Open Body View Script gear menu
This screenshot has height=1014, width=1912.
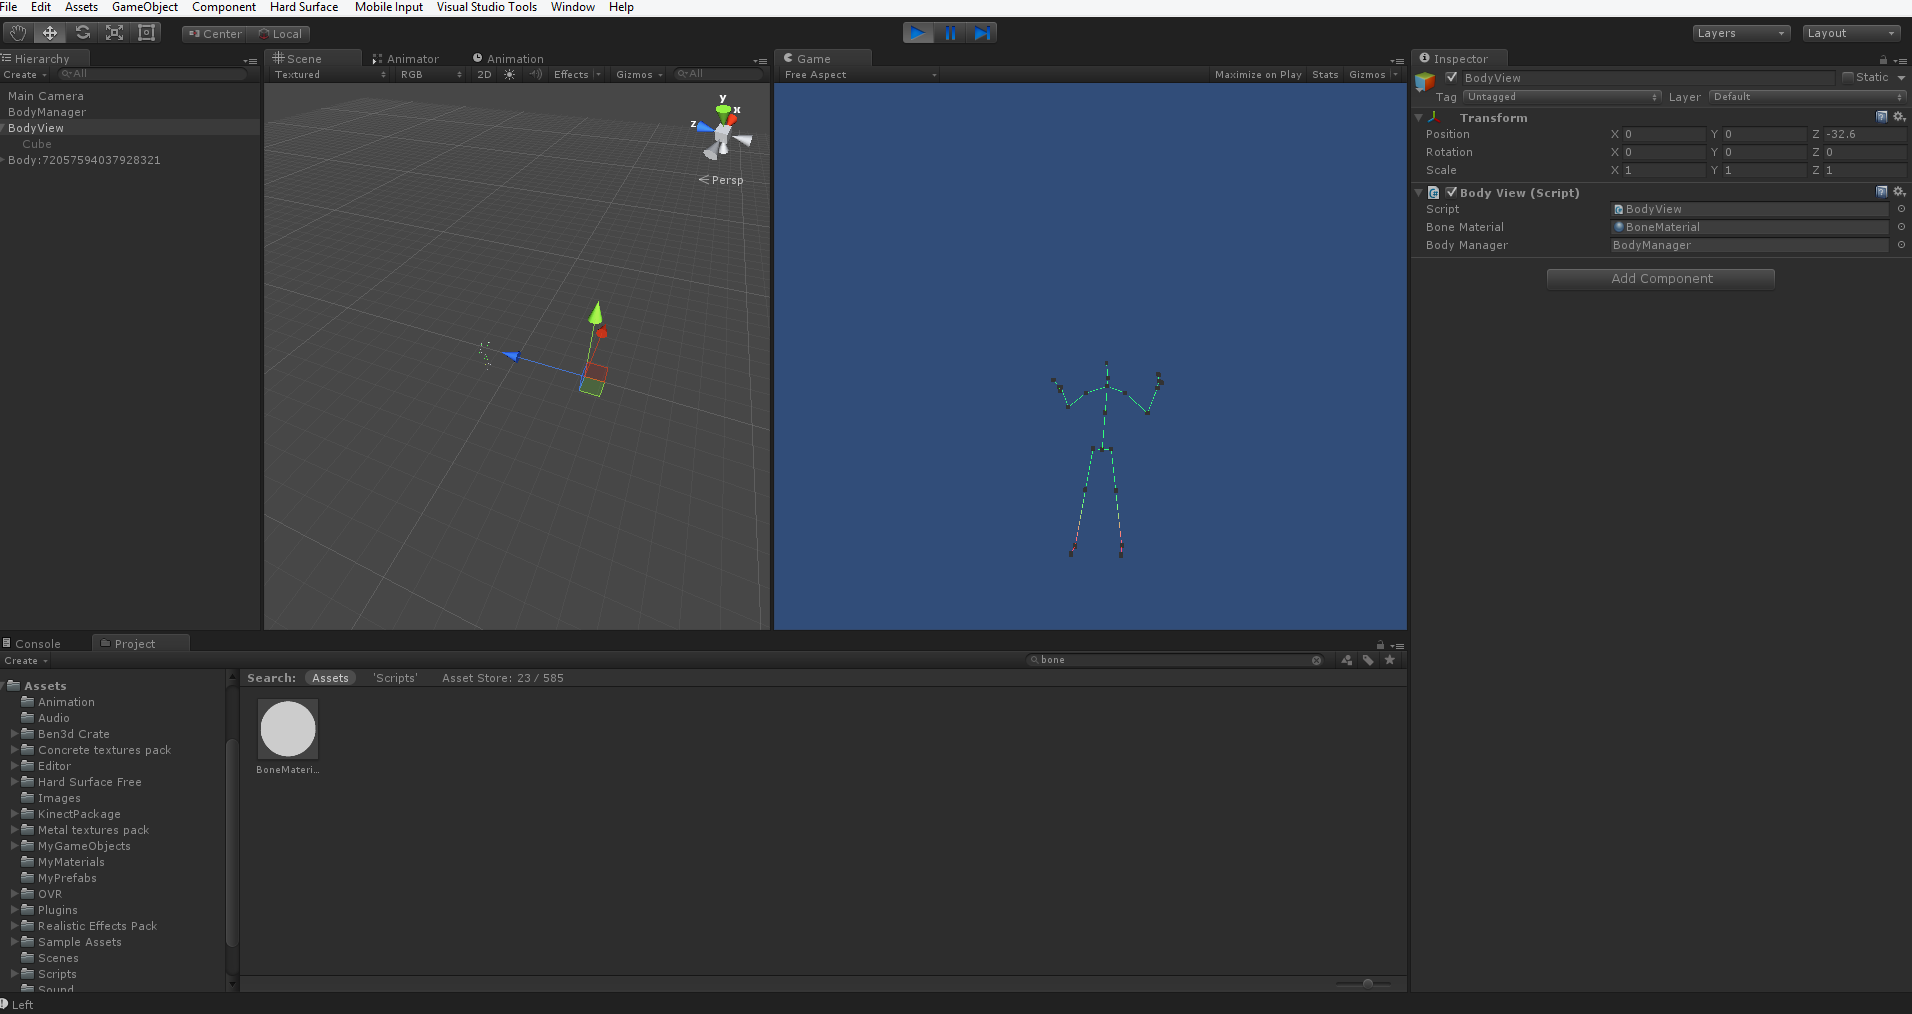point(1899,192)
